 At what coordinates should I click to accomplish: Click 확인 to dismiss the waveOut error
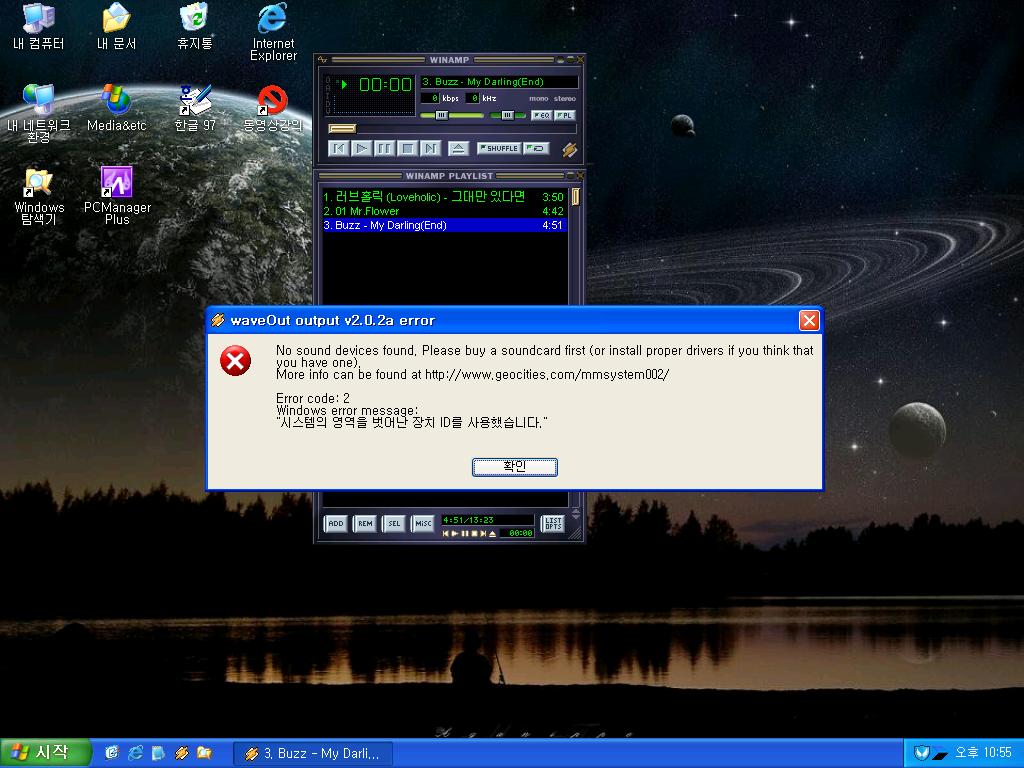[515, 467]
